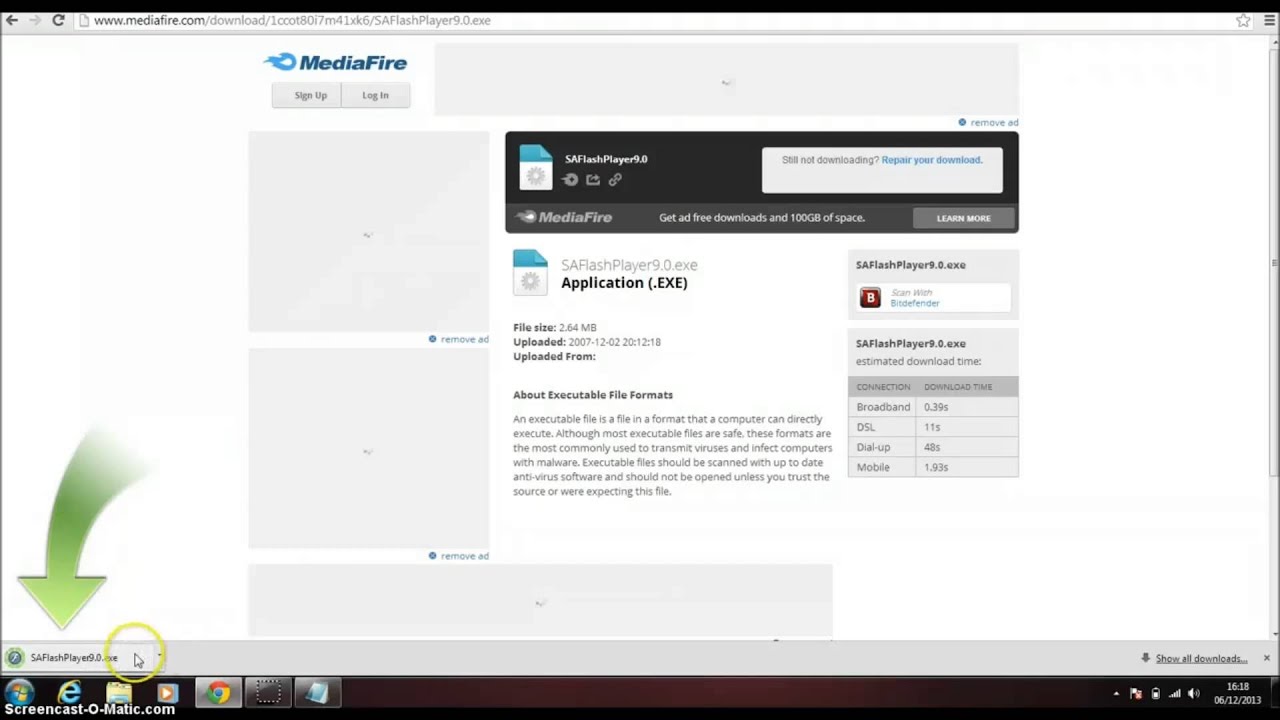The height and width of the screenshot is (720, 1280).
Task: Click the red Bitdefender B icon
Action: pyautogui.click(x=870, y=298)
